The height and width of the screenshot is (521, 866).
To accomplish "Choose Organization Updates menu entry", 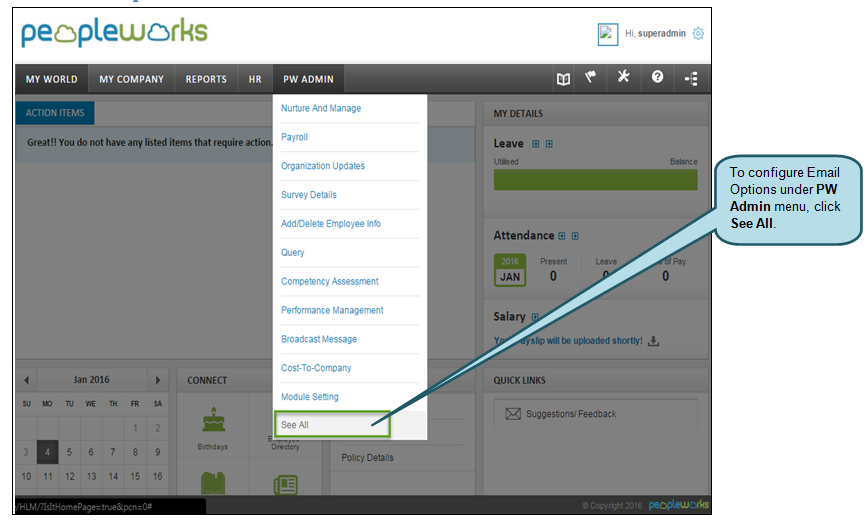I will click(x=323, y=166).
